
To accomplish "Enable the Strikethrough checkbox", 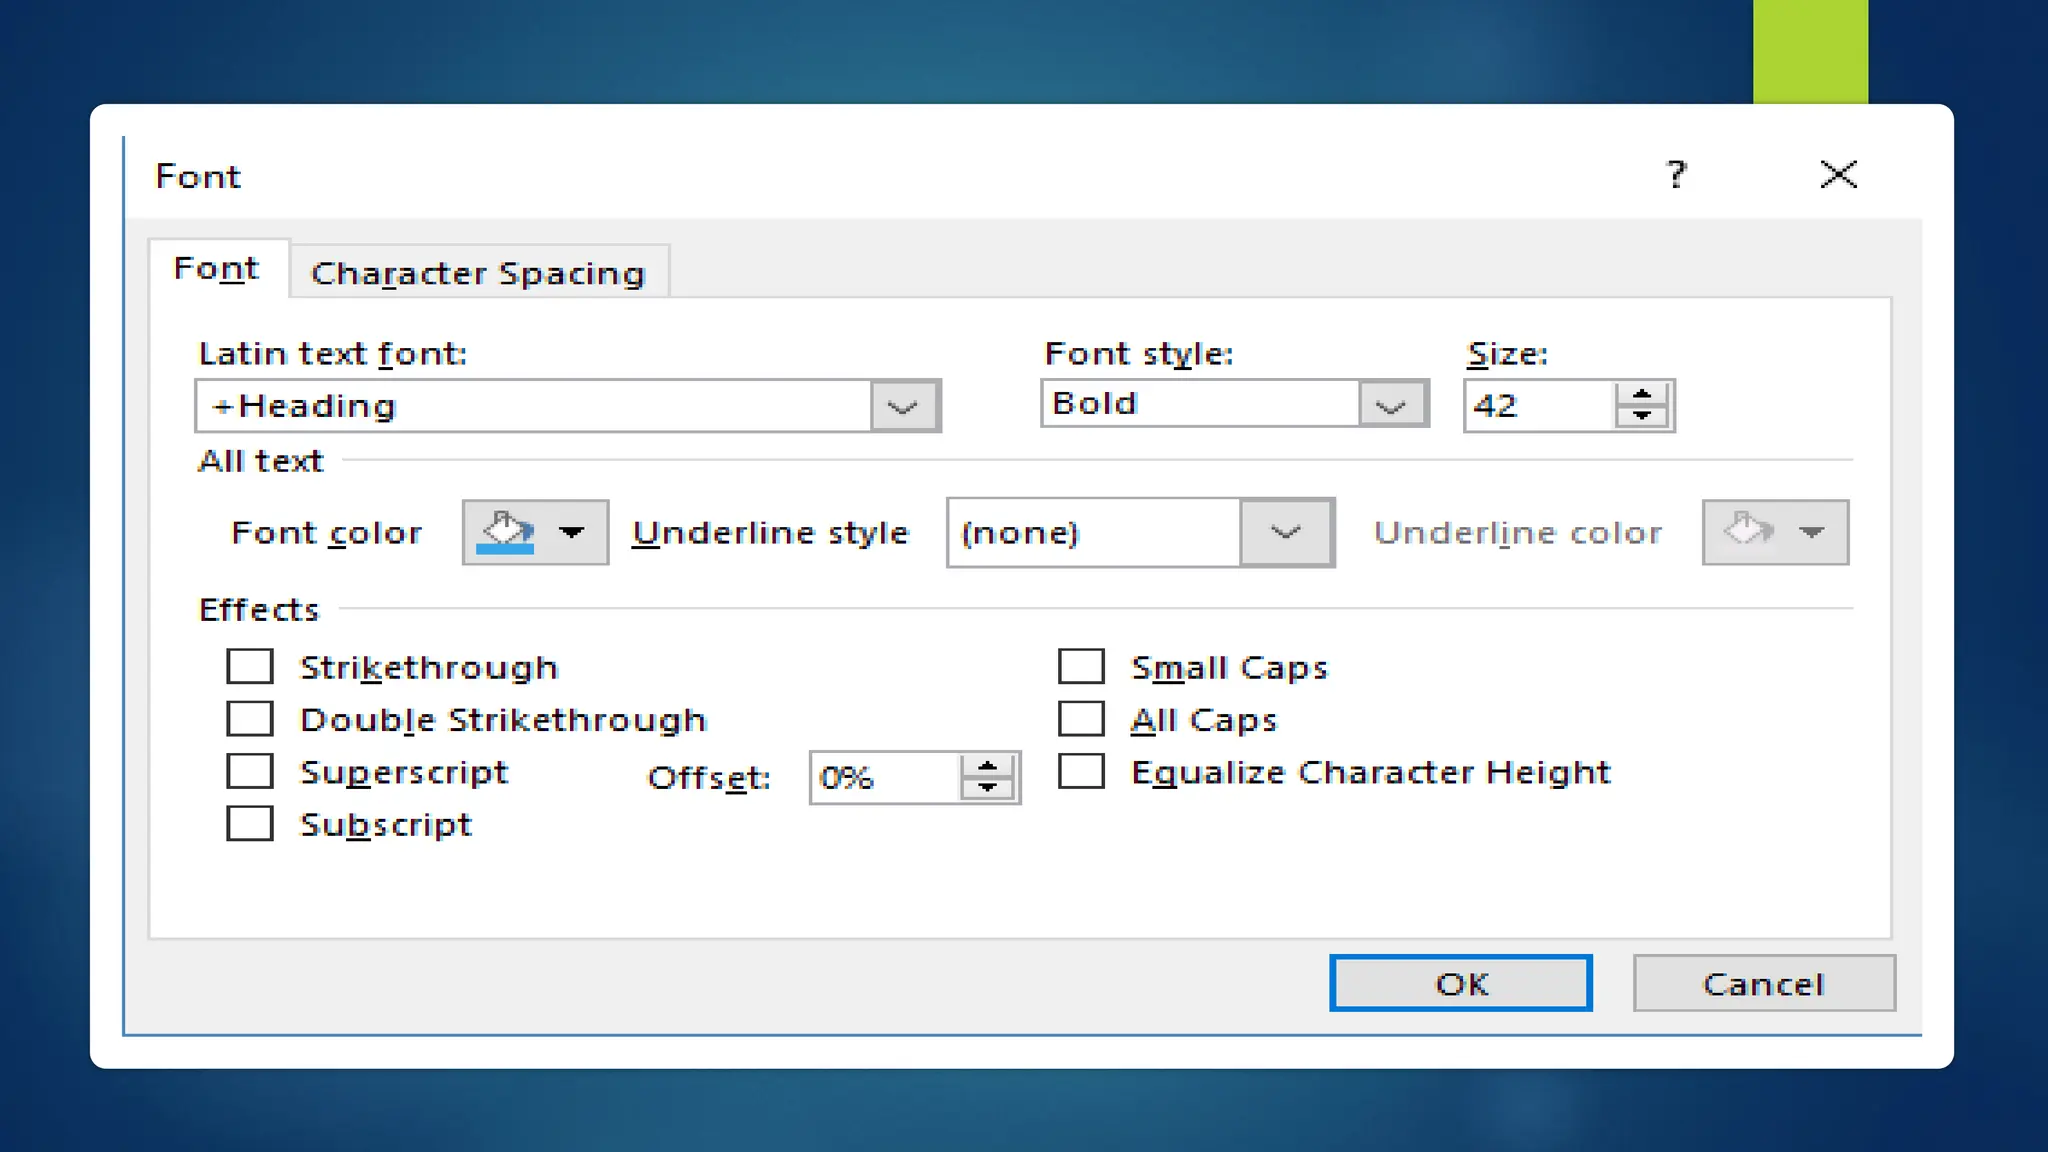I will tap(250, 666).
